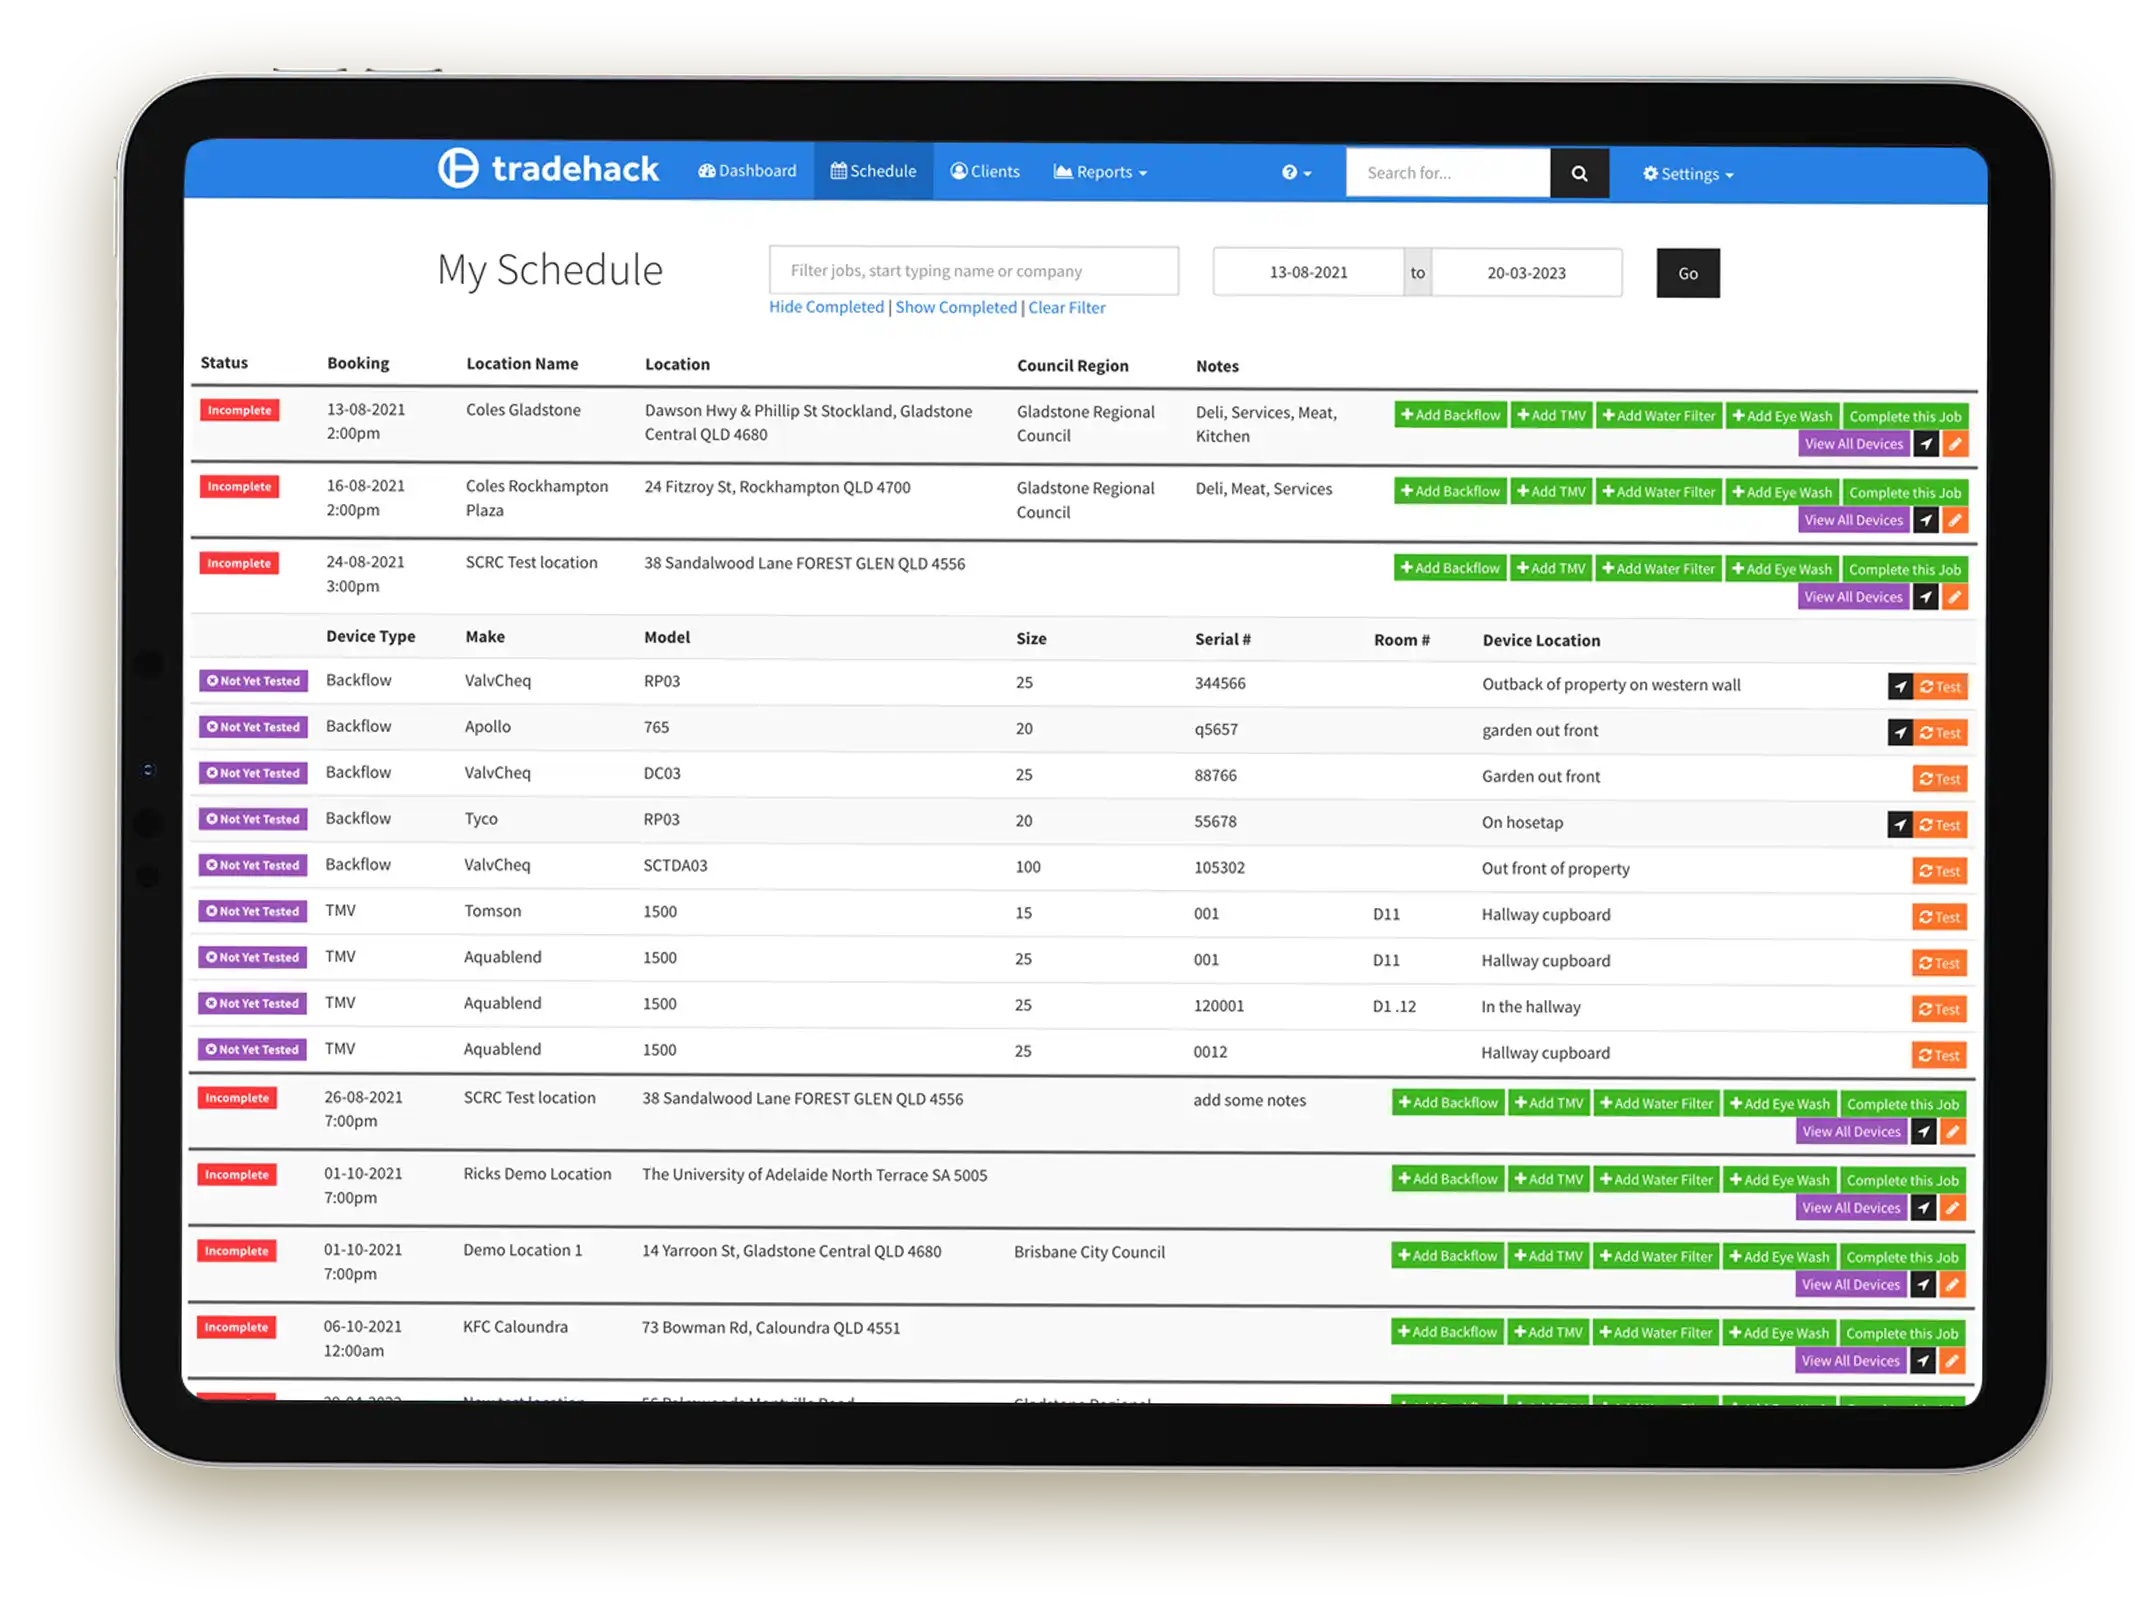This screenshot has height=1599, width=2135.
Task: Click the Clear Filter link
Action: pyautogui.click(x=1066, y=308)
